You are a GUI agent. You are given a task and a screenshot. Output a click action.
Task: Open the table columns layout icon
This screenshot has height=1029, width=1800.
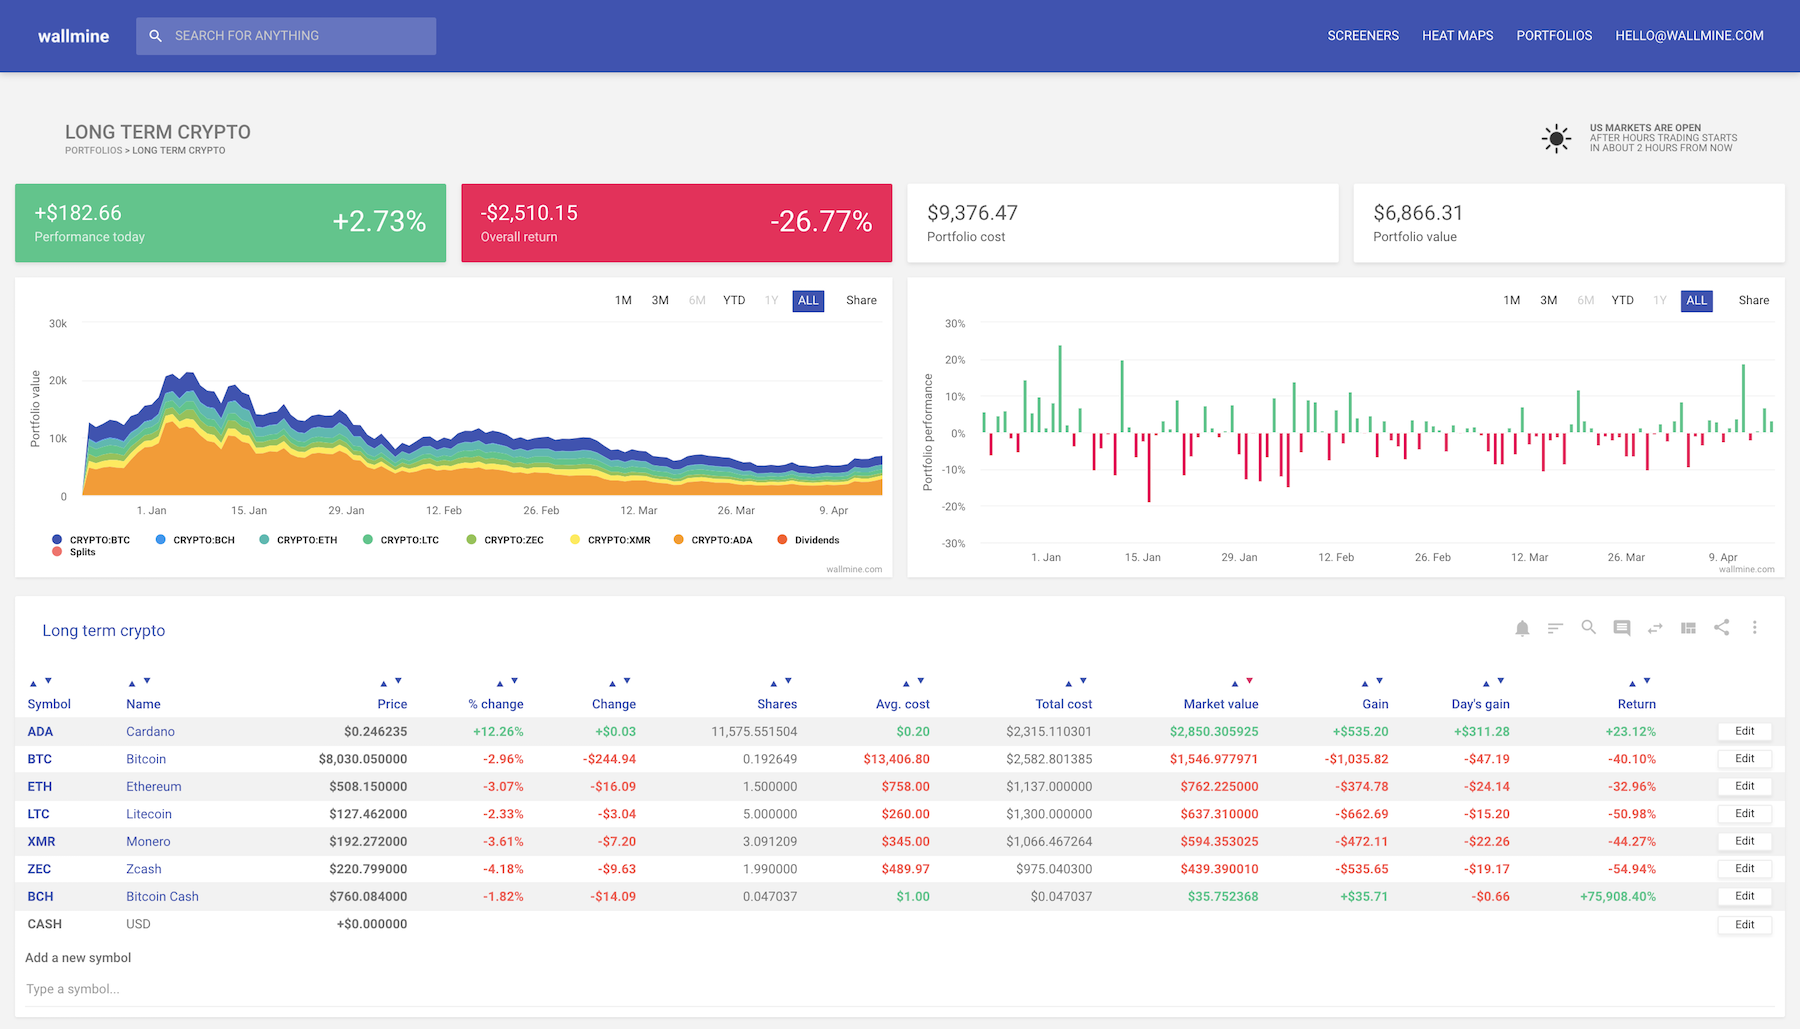click(x=1688, y=628)
